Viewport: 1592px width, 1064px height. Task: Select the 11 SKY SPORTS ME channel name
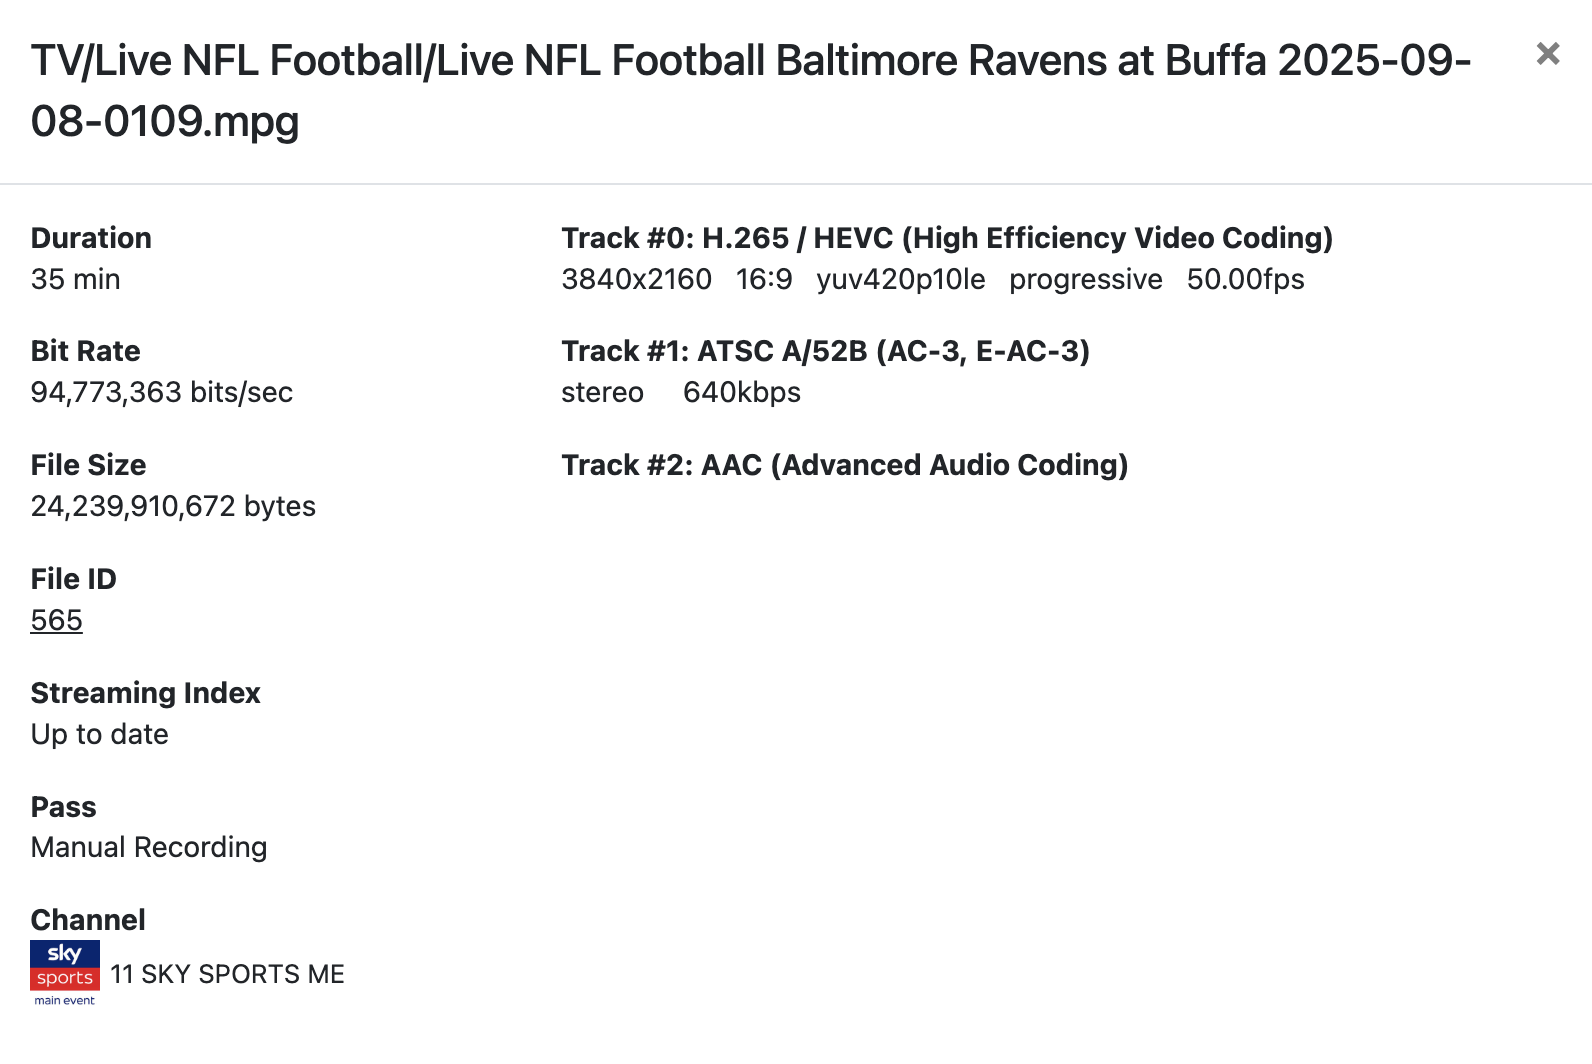pos(227,974)
